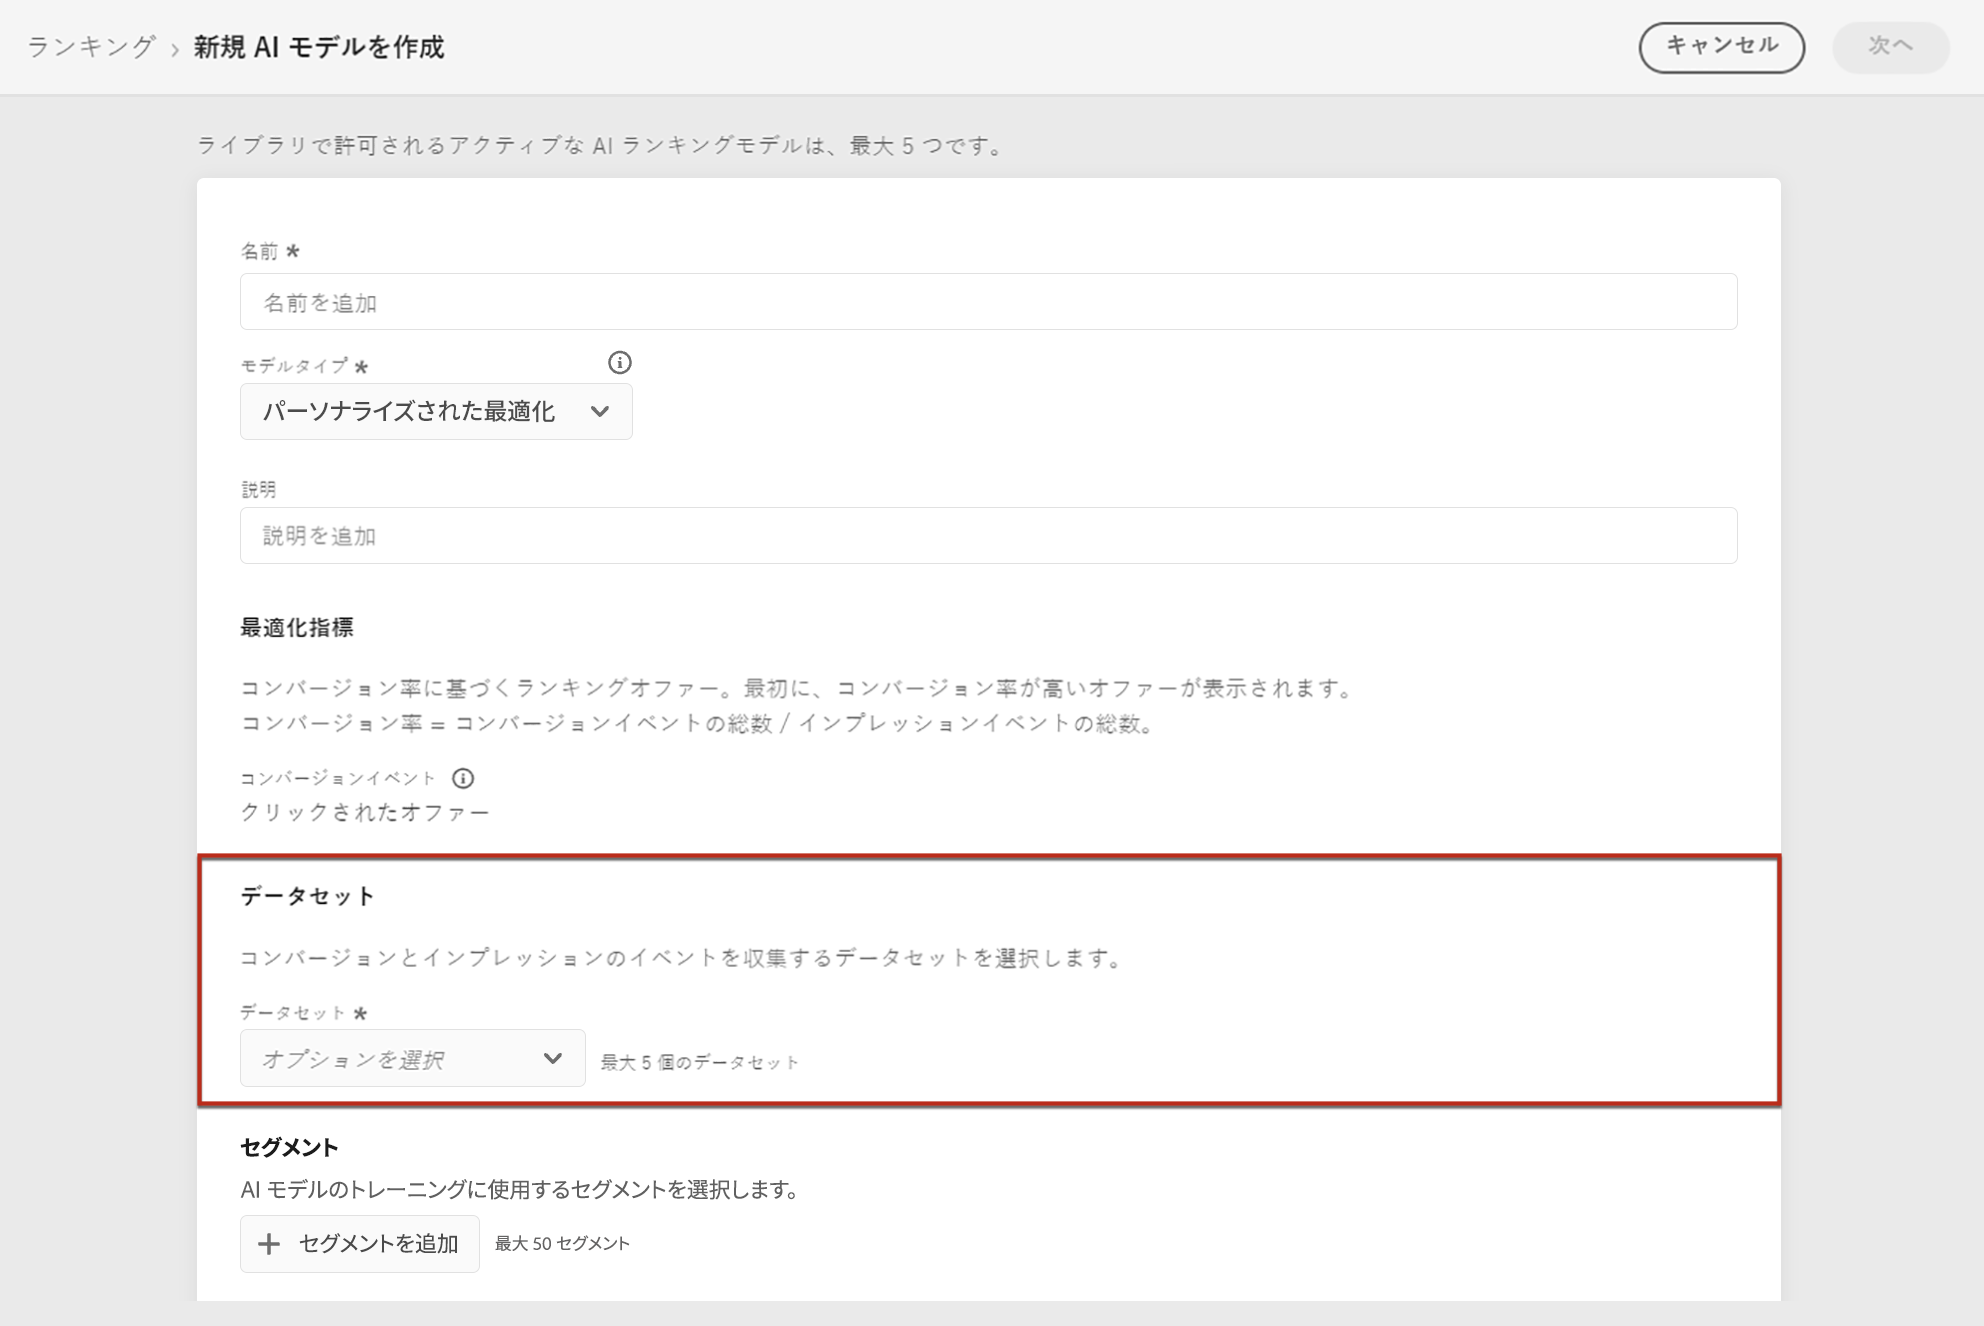The width and height of the screenshot is (1984, 1326).
Task: Click 新規 AI モデルを作成 page title
Action: pyautogui.click(x=319, y=47)
